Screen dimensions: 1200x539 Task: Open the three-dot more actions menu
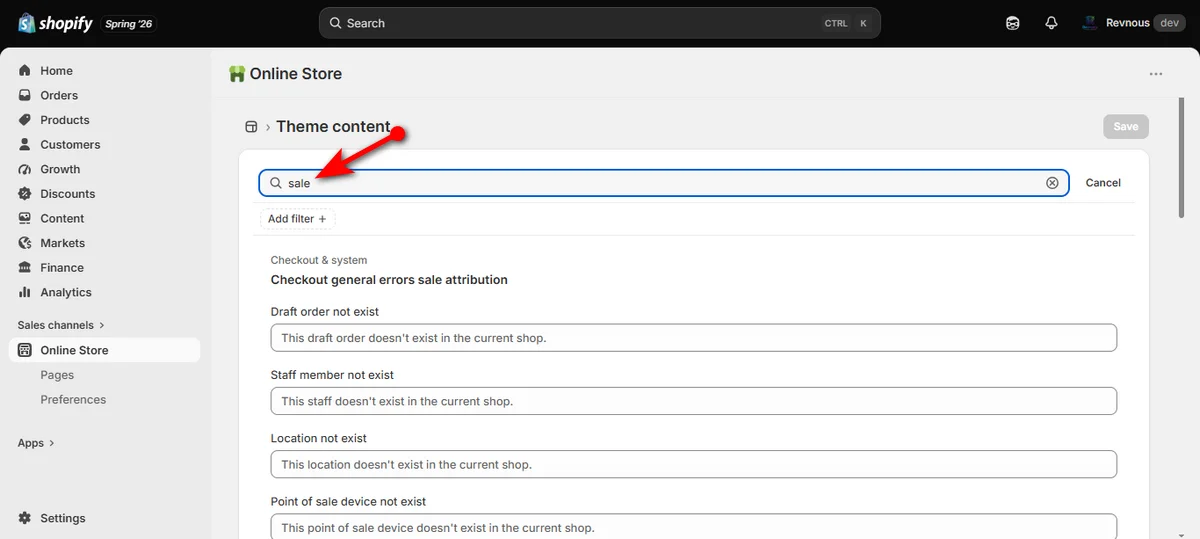1156,74
